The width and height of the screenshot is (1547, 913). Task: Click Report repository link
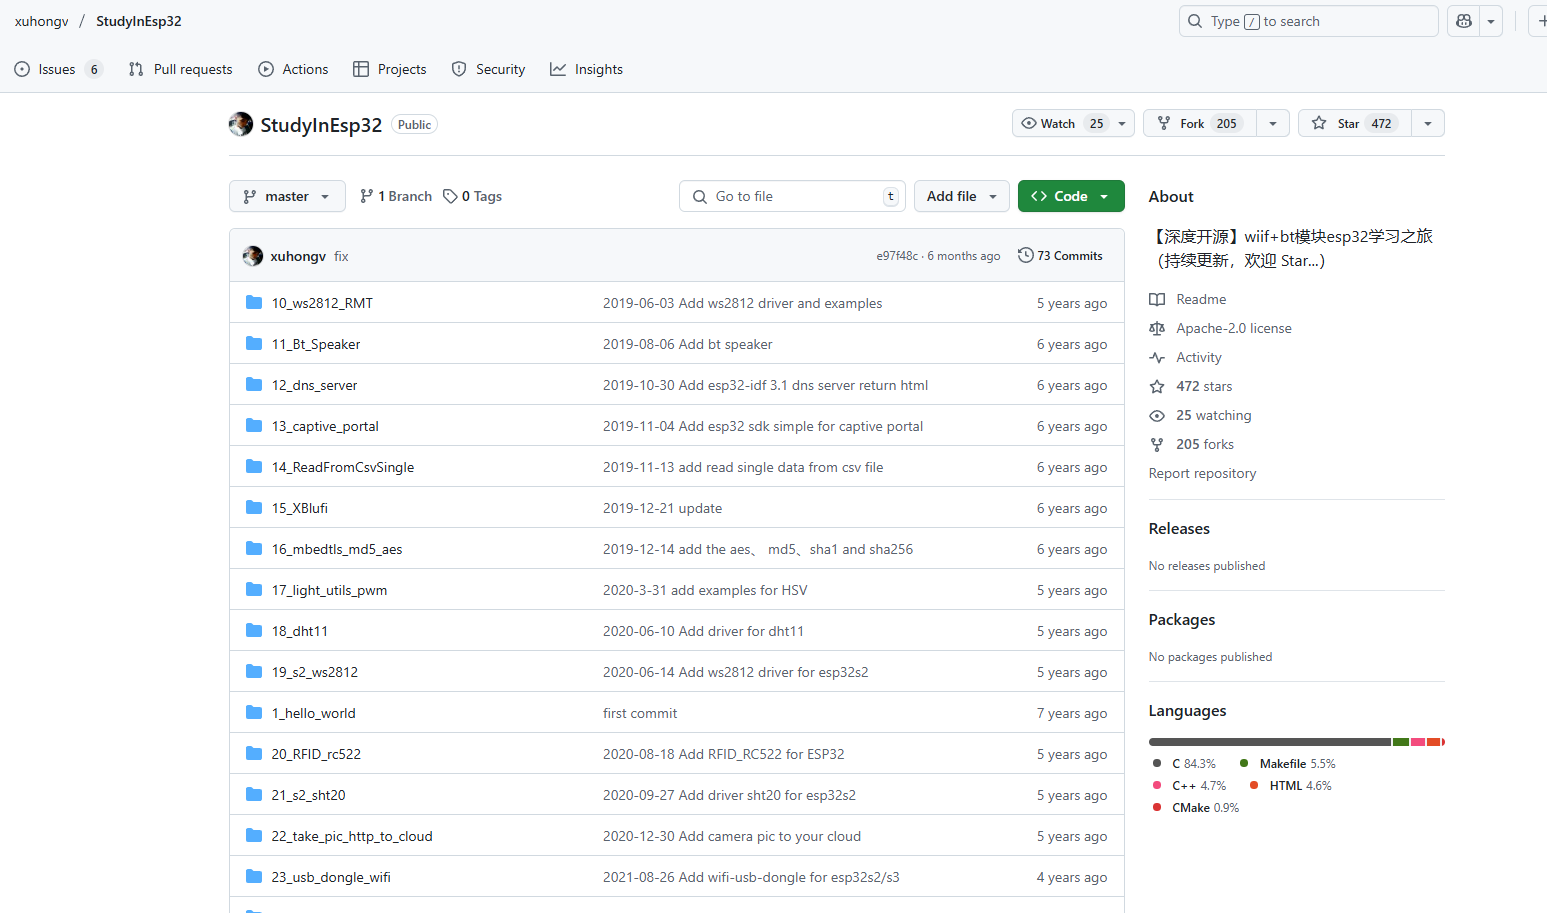point(1202,473)
